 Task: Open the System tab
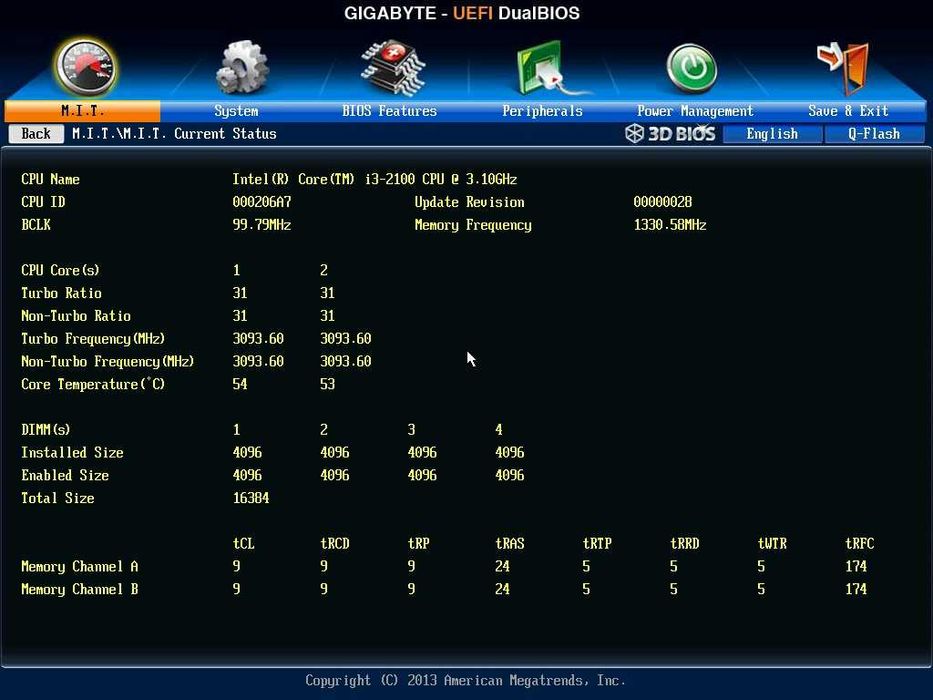[236, 111]
